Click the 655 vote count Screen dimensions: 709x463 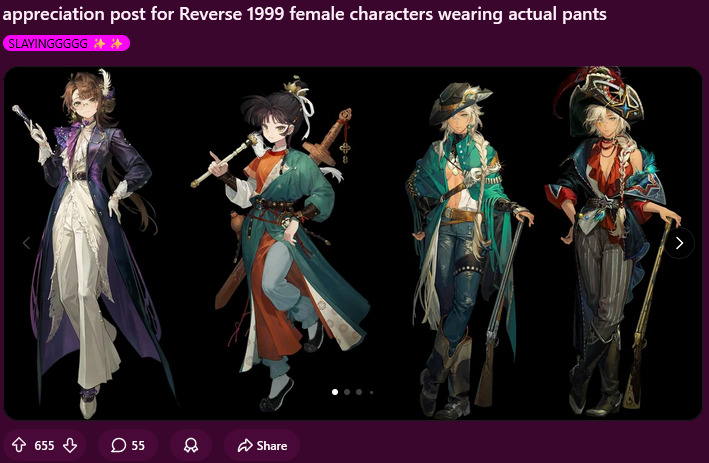tap(44, 446)
